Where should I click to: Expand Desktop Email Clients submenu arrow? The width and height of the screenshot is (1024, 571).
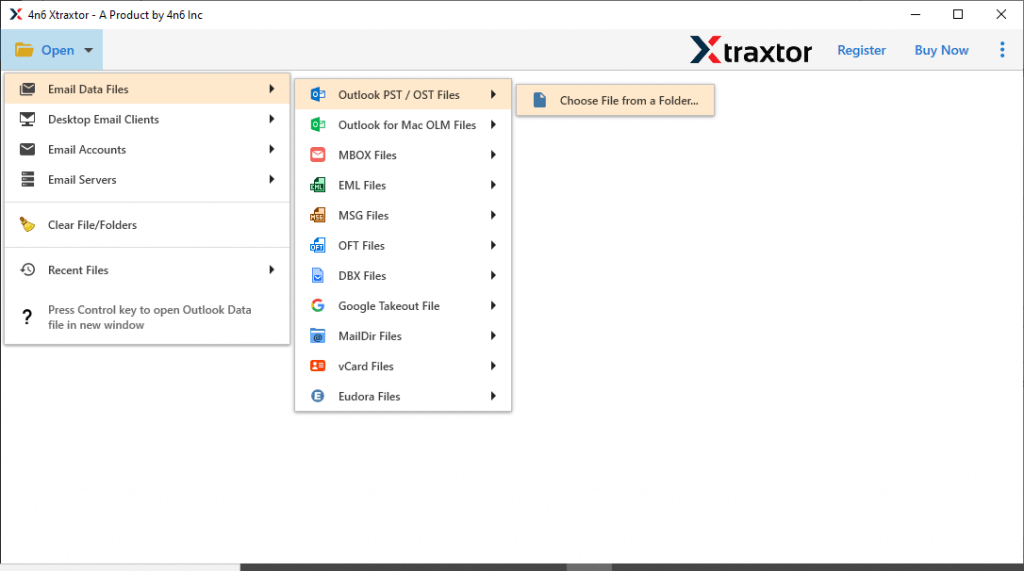click(x=272, y=119)
